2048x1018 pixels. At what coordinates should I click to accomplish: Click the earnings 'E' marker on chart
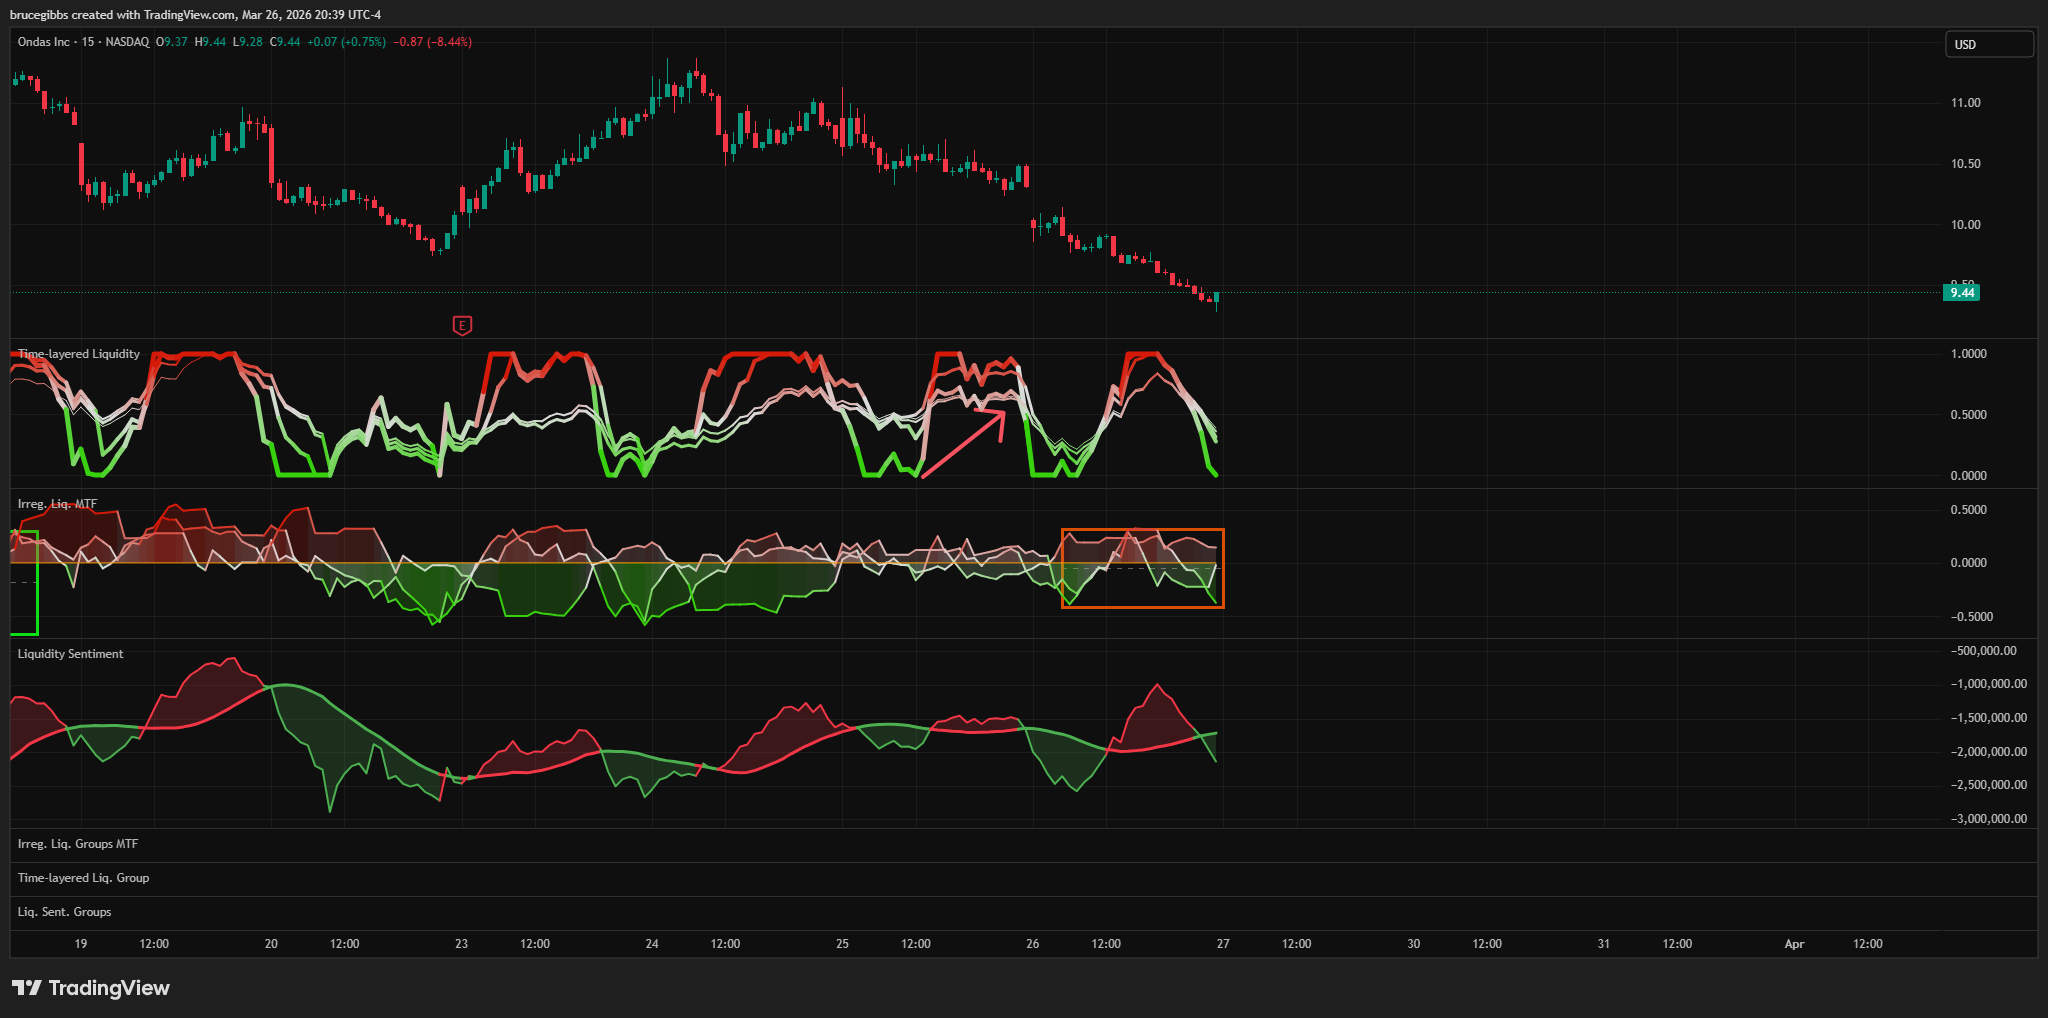pyautogui.click(x=462, y=325)
